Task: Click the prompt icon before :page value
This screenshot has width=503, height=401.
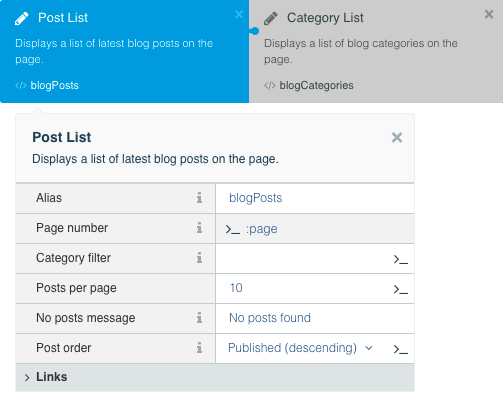Action: pos(233,229)
